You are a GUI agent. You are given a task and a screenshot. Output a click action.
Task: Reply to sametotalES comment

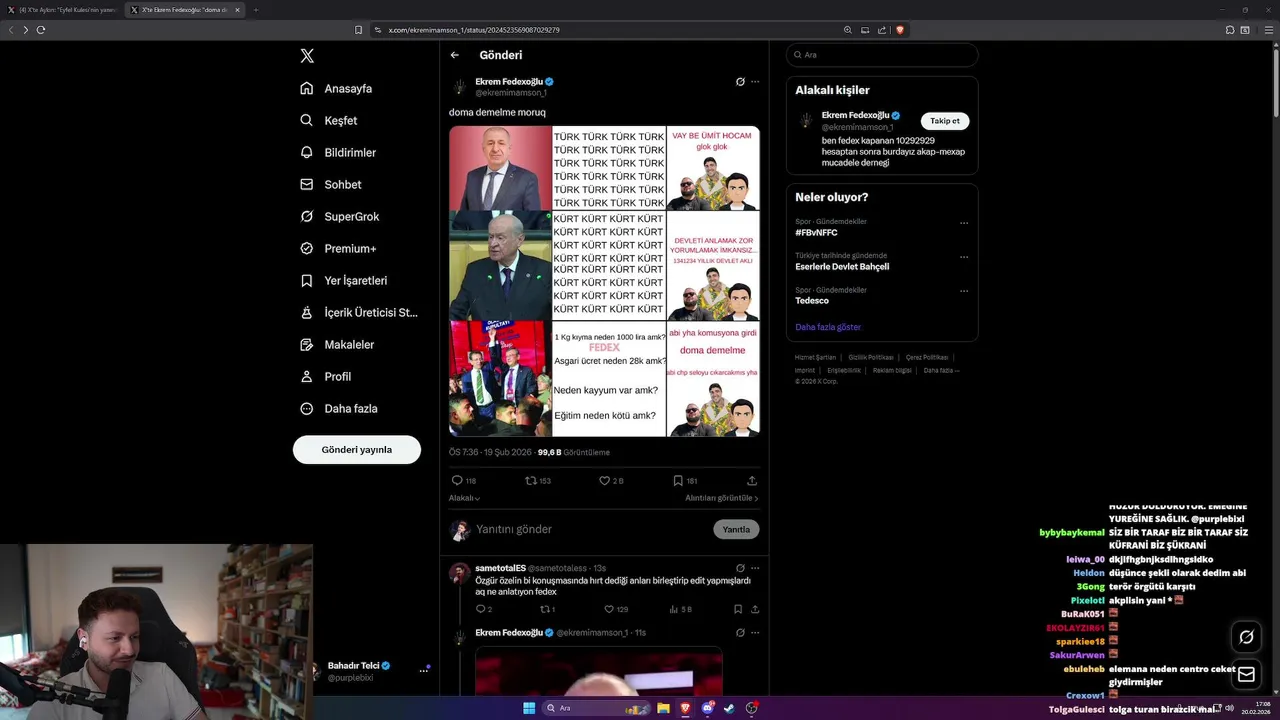tap(484, 609)
